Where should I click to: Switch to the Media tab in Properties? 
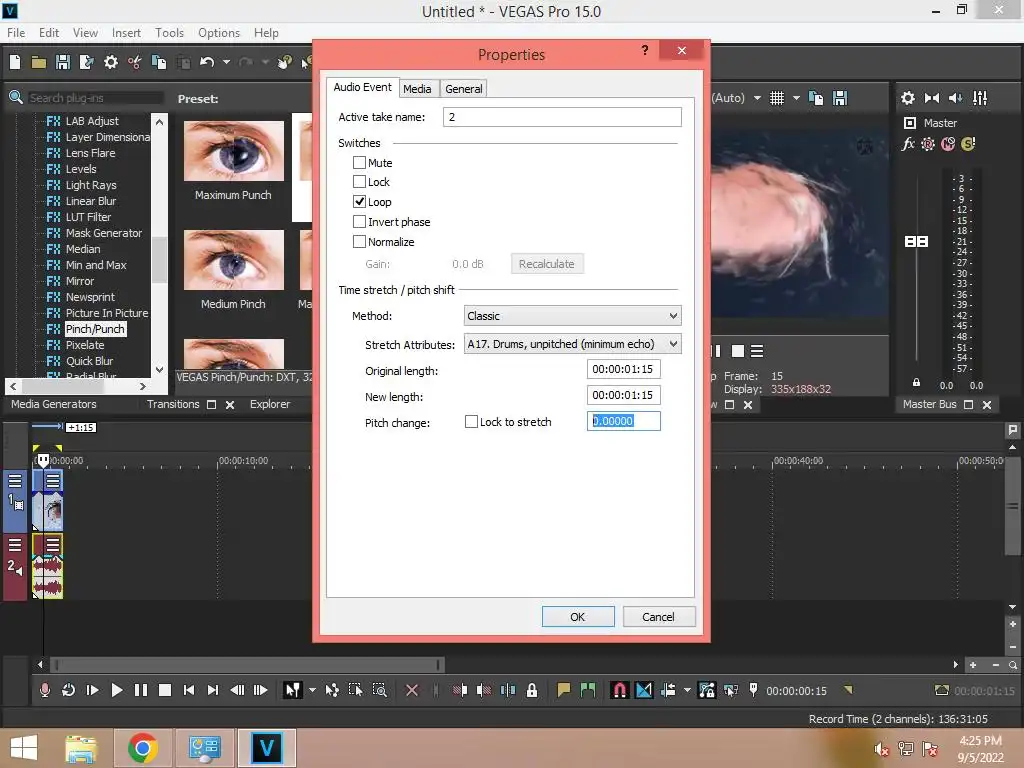pyautogui.click(x=417, y=89)
